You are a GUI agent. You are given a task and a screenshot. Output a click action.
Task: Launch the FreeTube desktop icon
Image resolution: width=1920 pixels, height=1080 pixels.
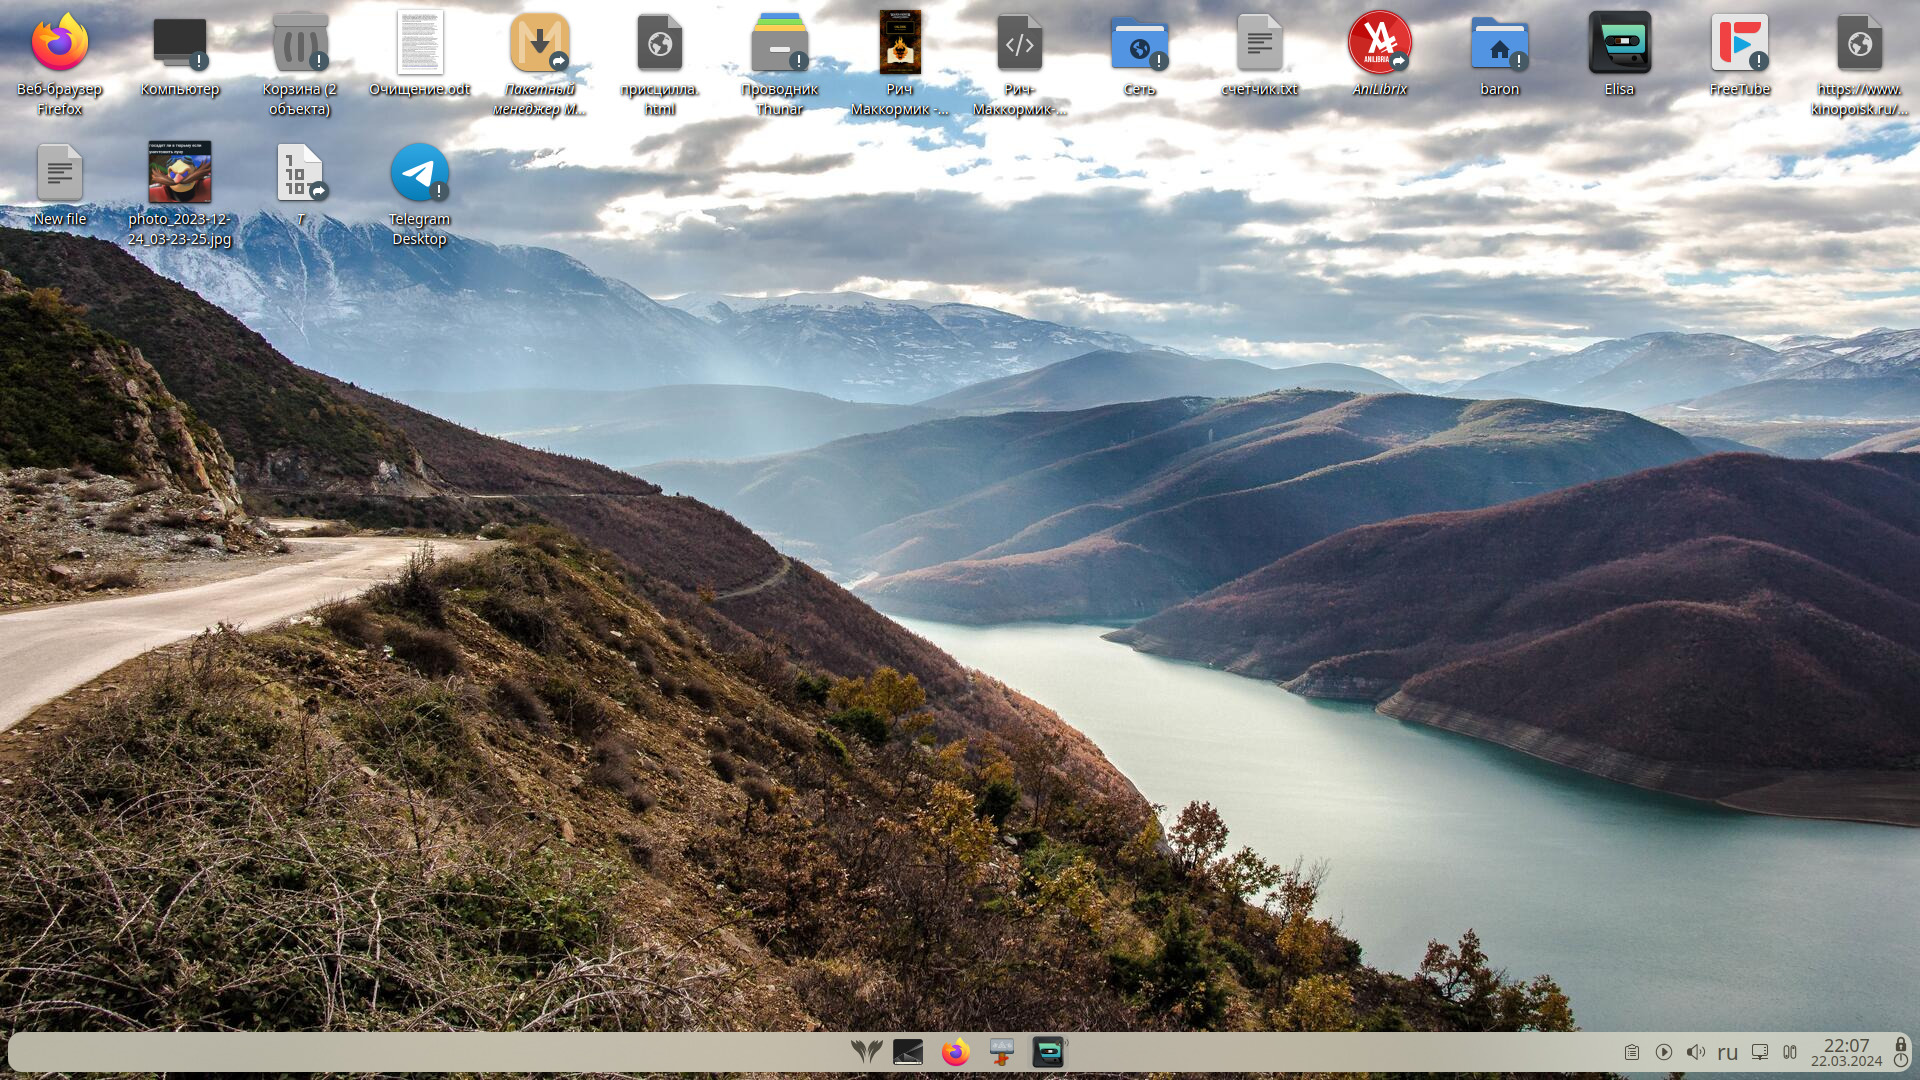[1739, 44]
